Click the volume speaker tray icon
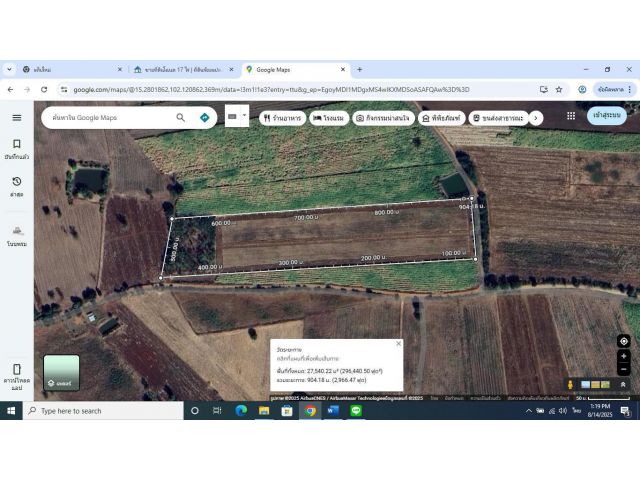 [563, 411]
